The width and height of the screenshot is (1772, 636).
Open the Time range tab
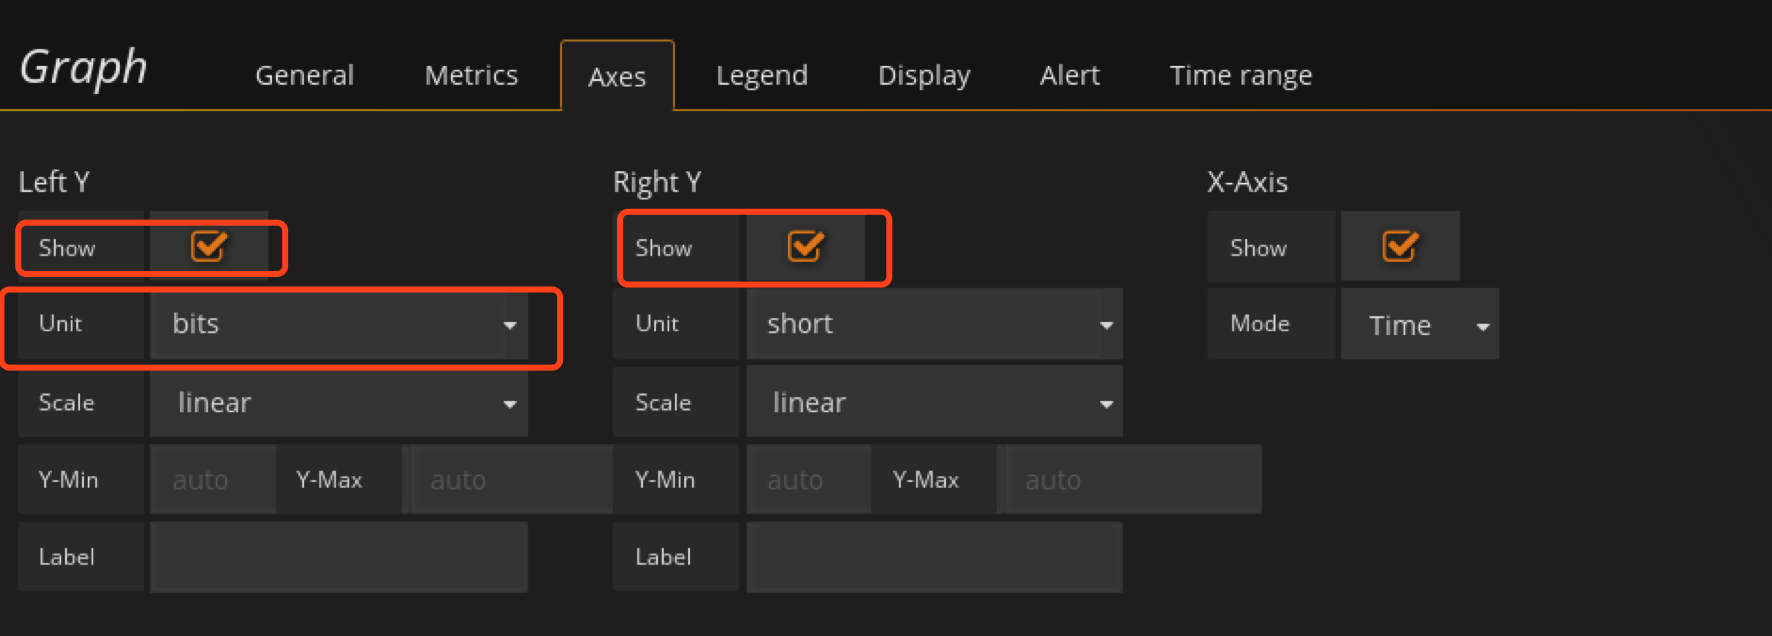[1240, 75]
